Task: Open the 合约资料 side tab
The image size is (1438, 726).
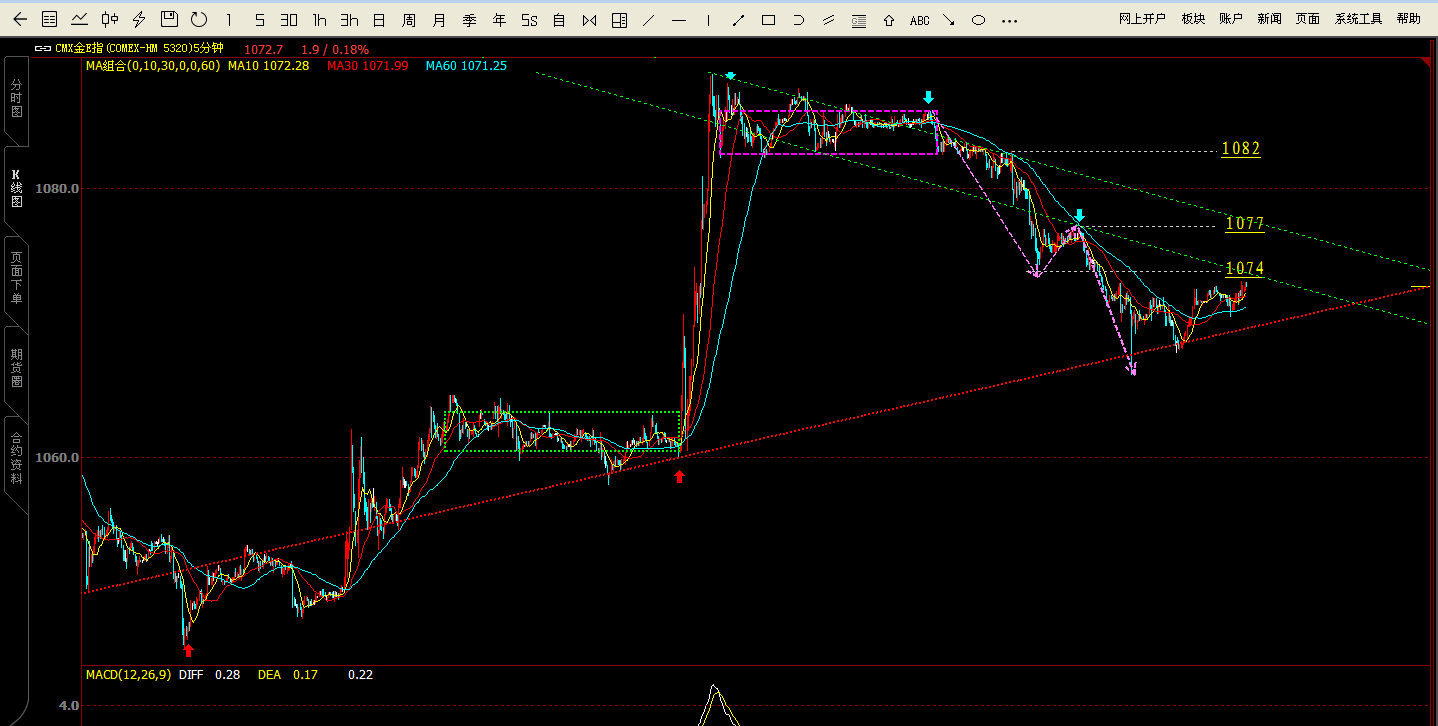Action: 16,458
